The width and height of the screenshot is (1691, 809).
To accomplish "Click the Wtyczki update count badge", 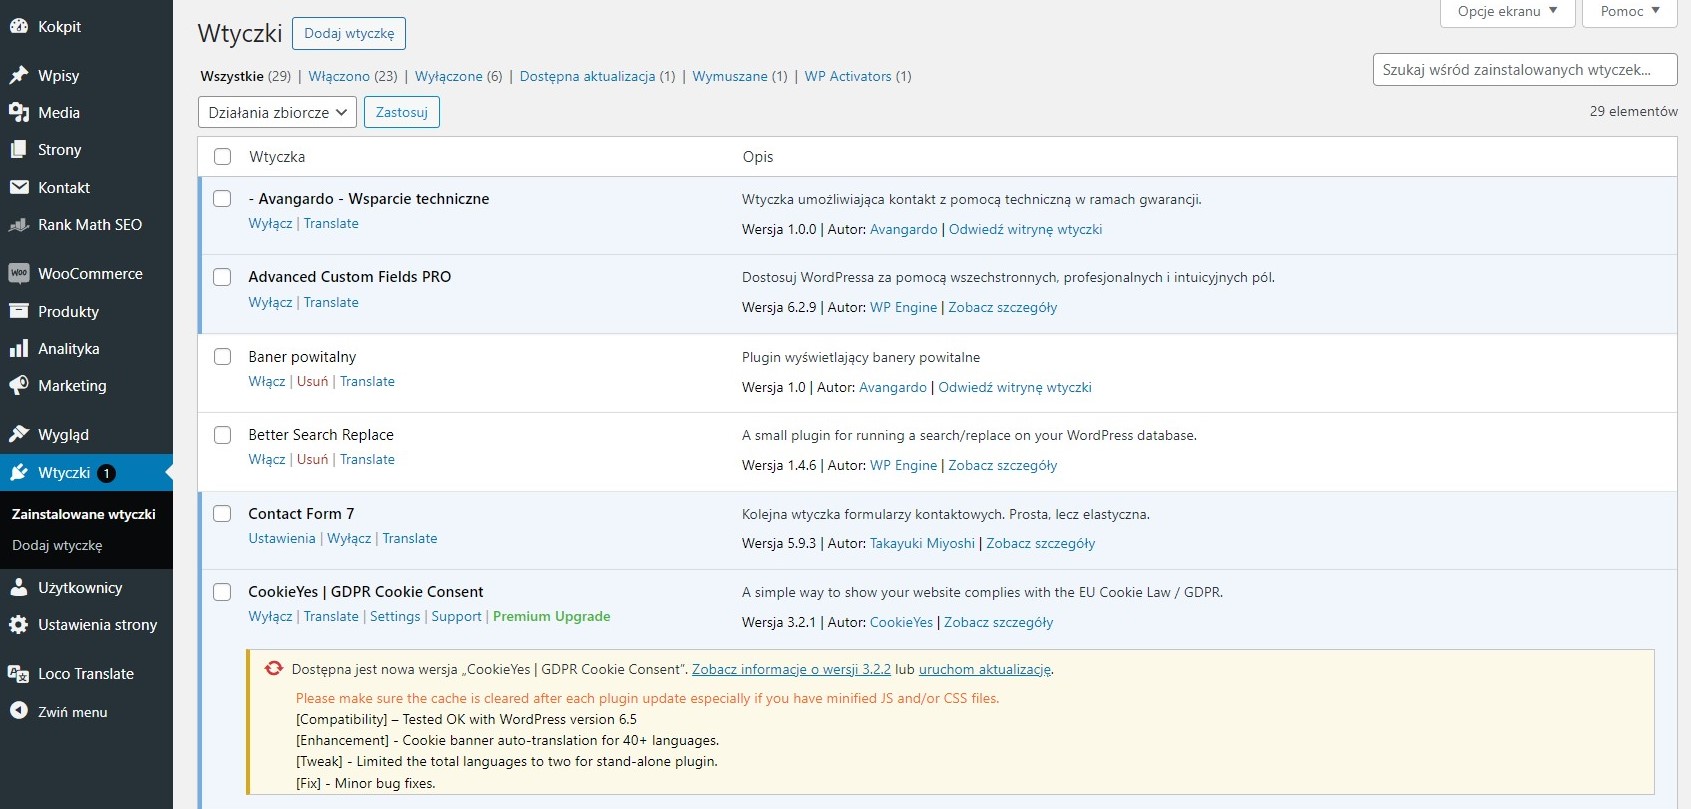I will 106,473.
